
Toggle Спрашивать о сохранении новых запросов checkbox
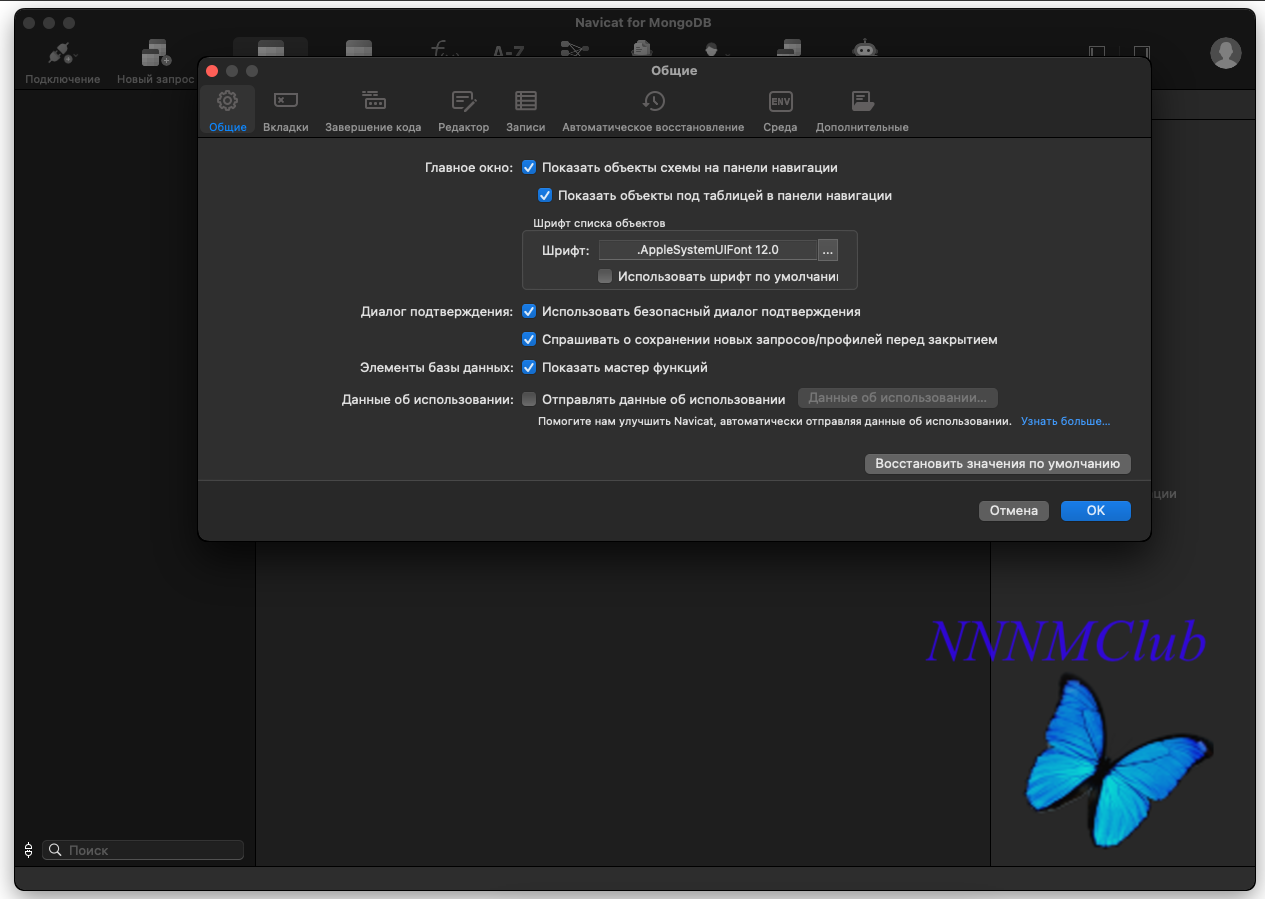(529, 340)
